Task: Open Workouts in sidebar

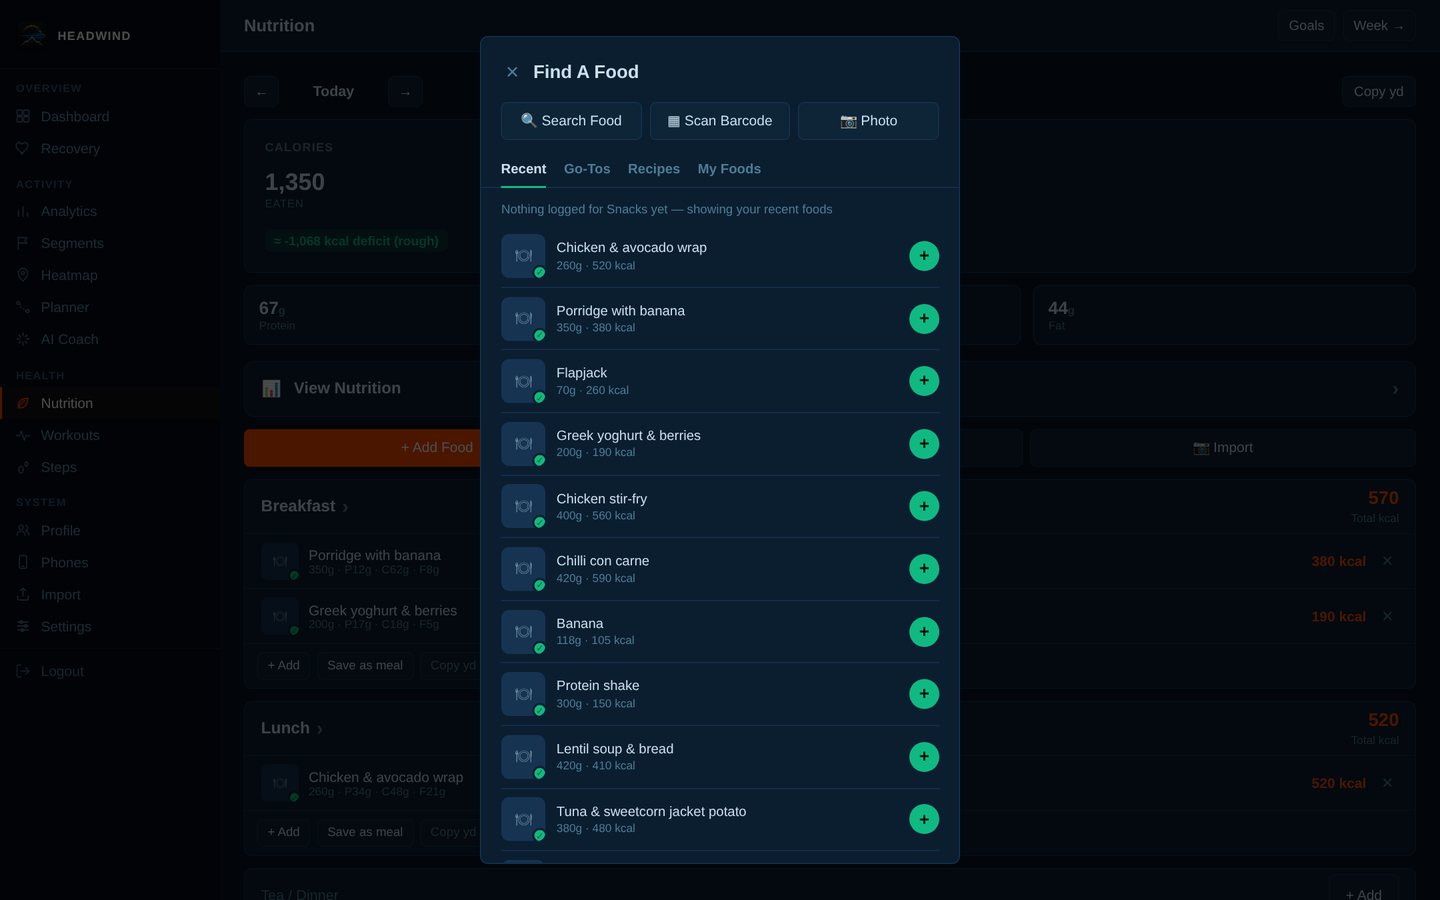Action: [110, 436]
